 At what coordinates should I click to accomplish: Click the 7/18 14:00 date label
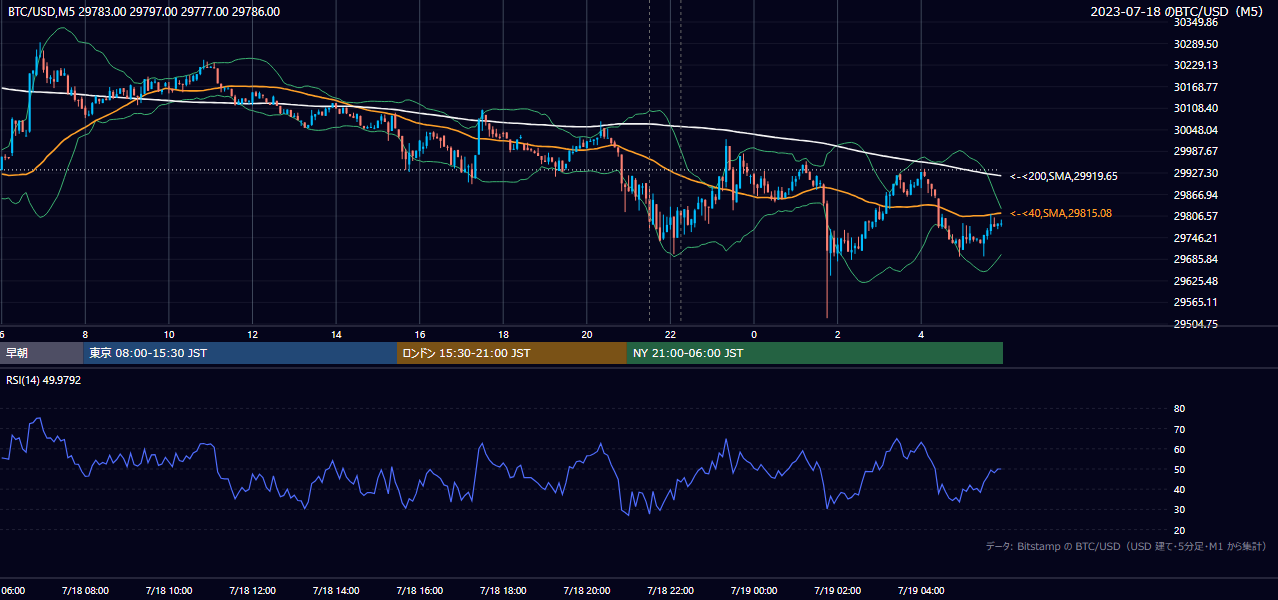(335, 590)
